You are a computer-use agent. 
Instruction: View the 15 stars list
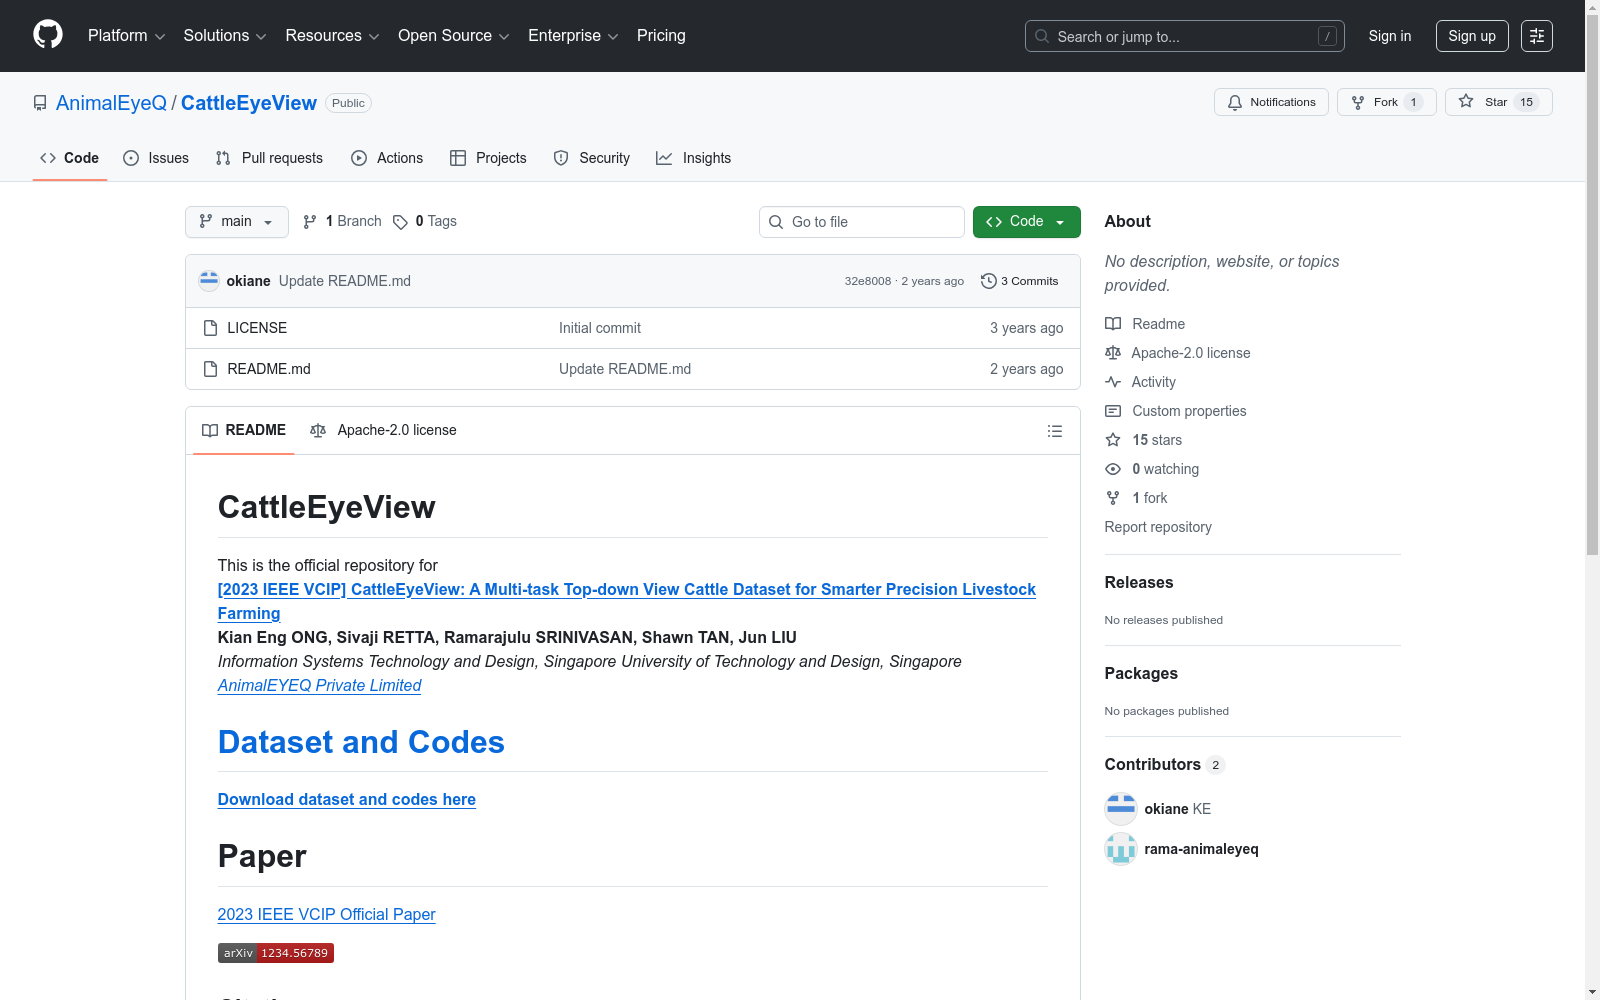pyautogui.click(x=1144, y=440)
